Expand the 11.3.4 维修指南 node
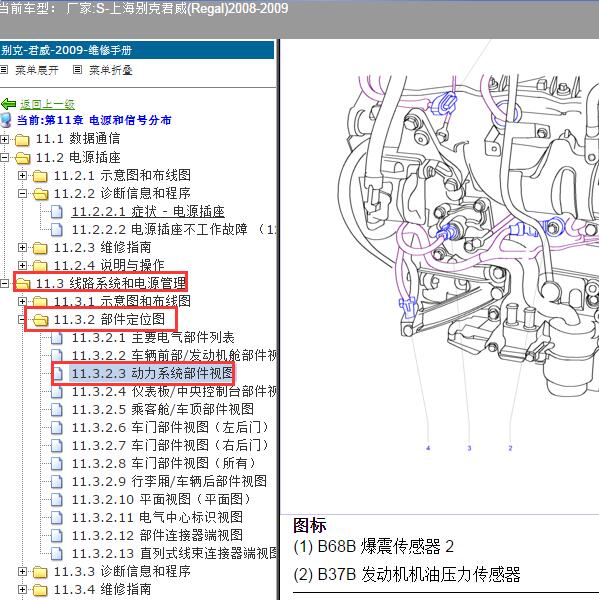The height and width of the screenshot is (600, 599). tap(23, 590)
